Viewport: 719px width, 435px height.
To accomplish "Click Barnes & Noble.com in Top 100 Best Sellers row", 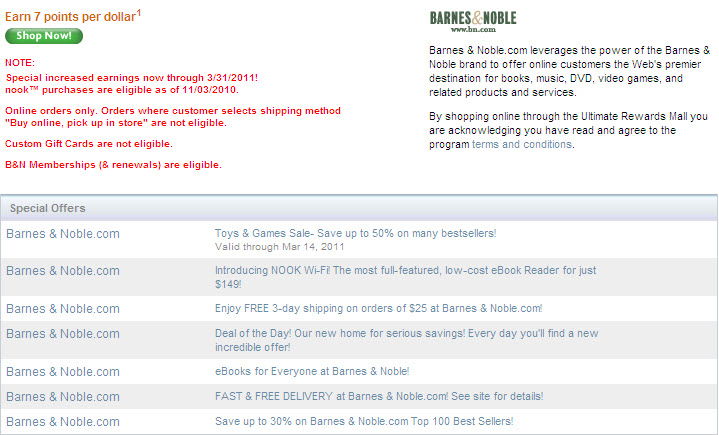I will coord(63,422).
